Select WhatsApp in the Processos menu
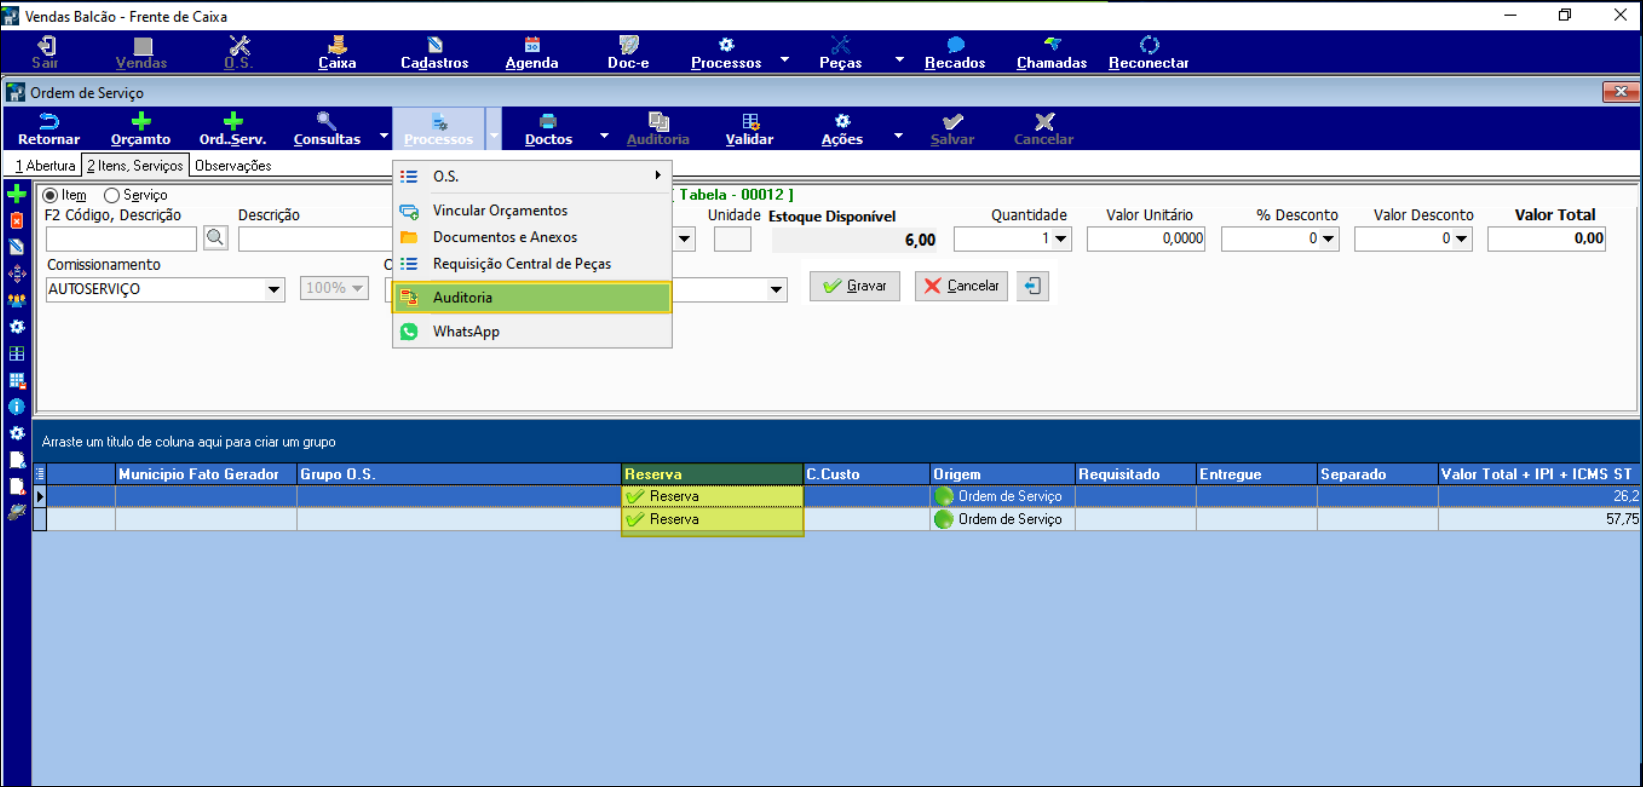1643x787 pixels. [532, 332]
